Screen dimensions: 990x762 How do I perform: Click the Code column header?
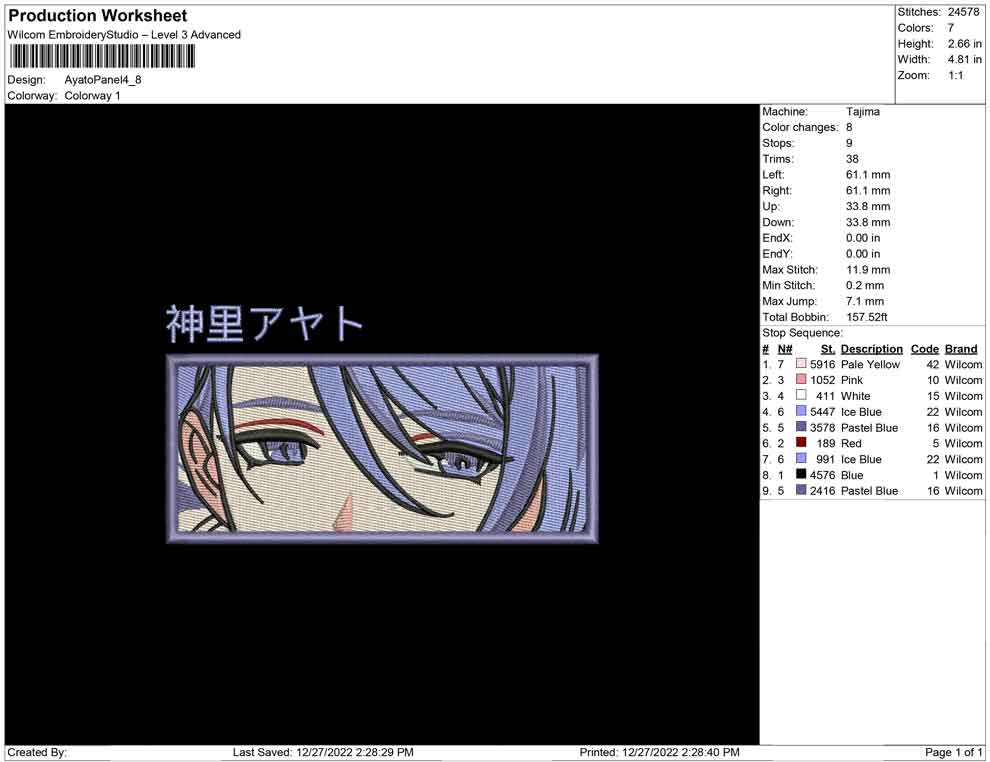(924, 349)
